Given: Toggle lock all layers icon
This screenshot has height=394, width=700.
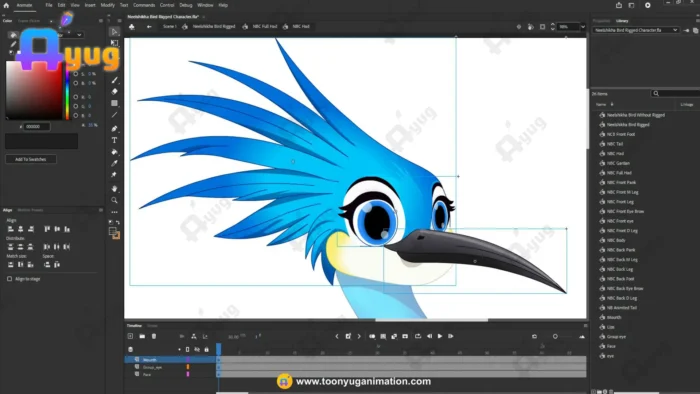Looking at the screenshot, I should point(206,349).
